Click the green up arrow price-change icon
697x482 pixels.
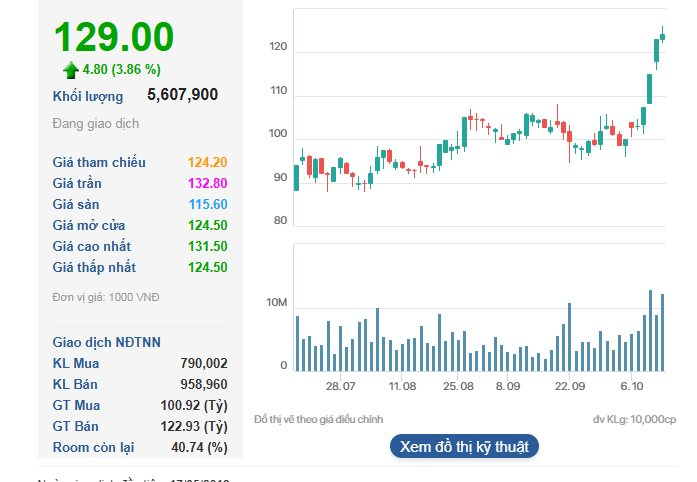pyautogui.click(x=70, y=69)
